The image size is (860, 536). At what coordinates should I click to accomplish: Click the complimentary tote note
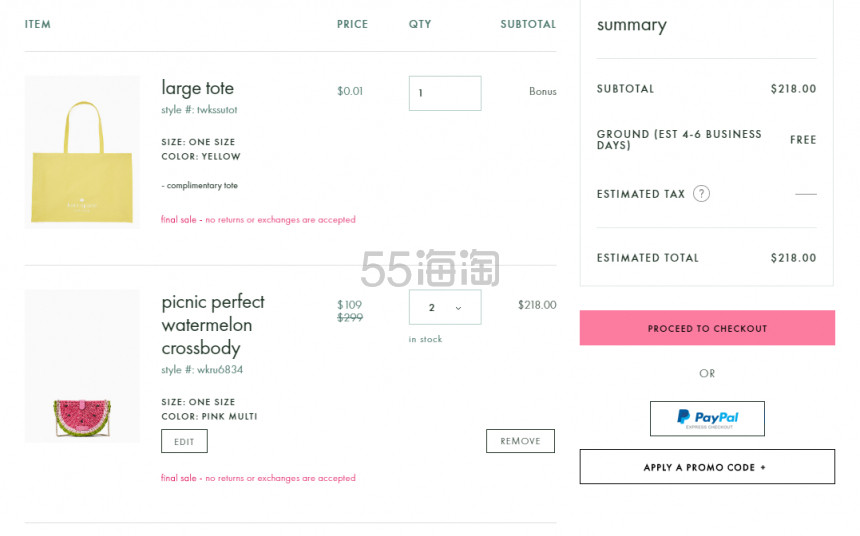tap(200, 185)
